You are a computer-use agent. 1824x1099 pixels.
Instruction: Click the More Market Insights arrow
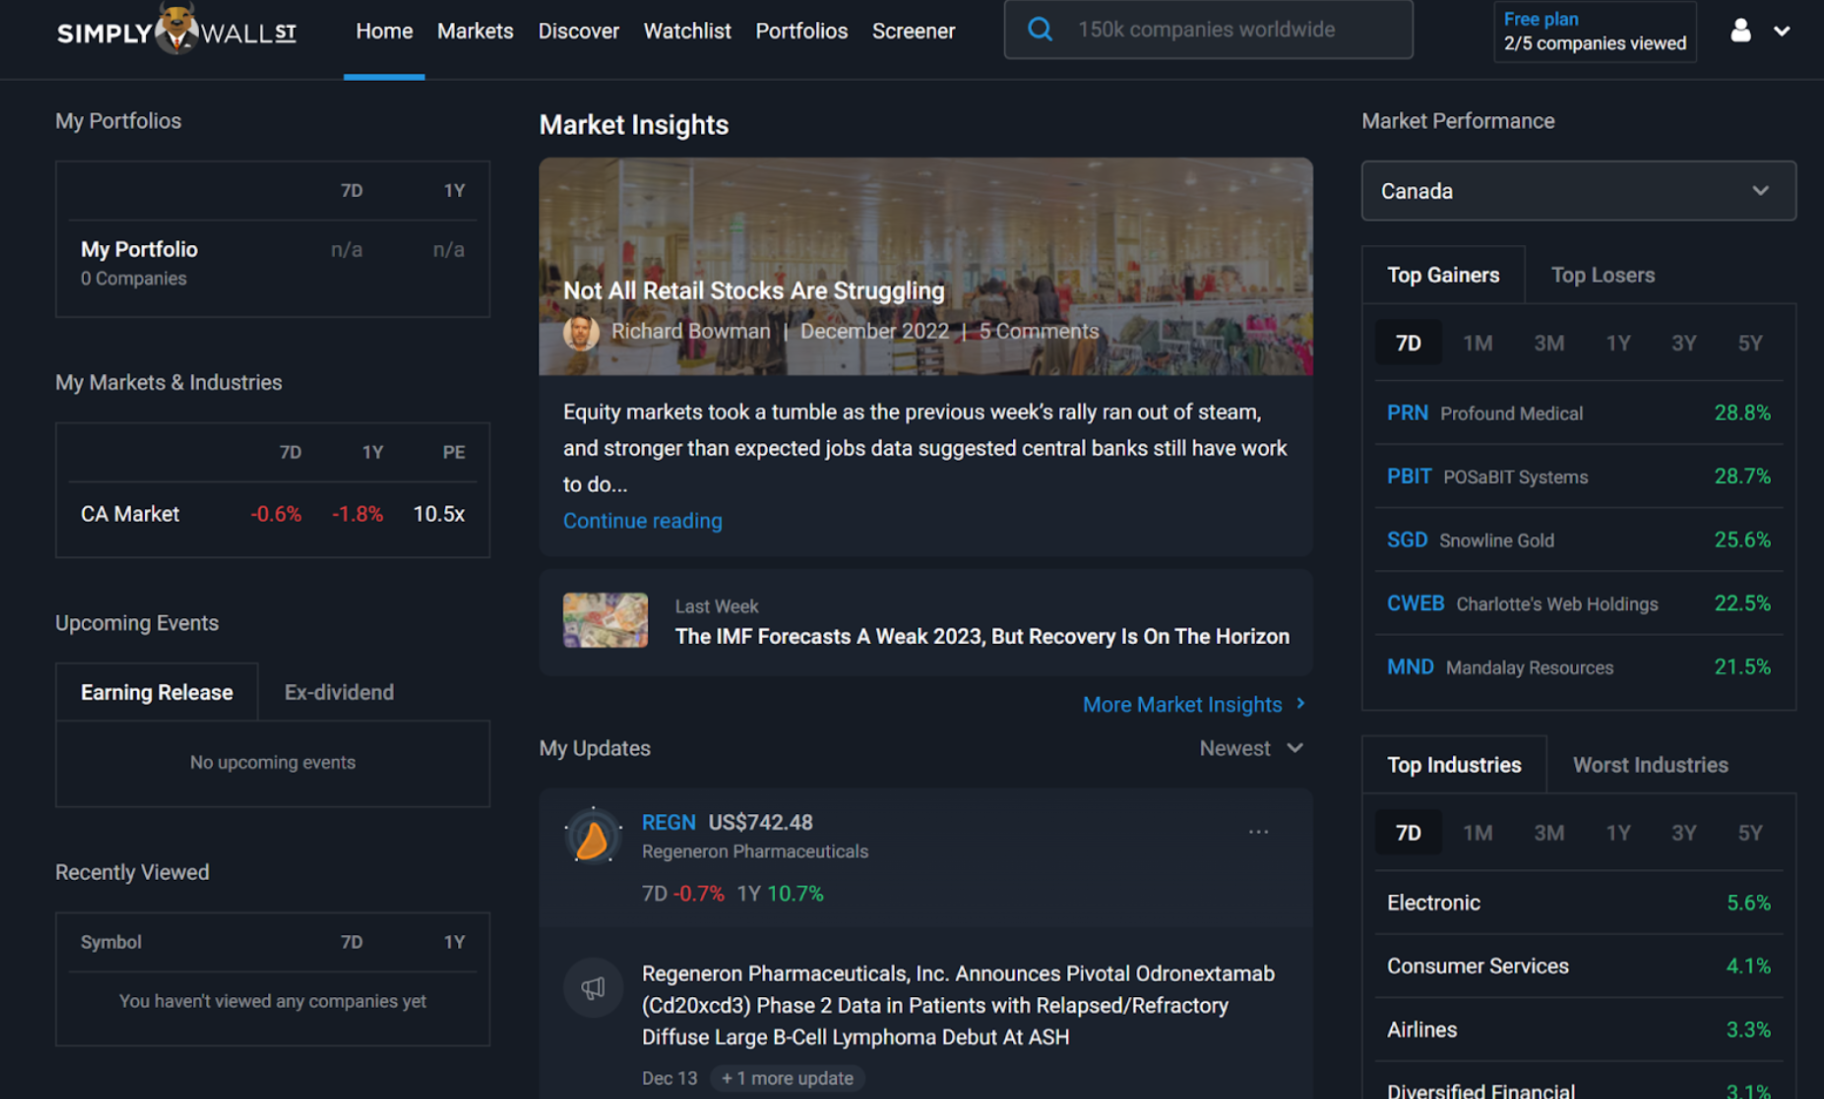tap(1300, 704)
